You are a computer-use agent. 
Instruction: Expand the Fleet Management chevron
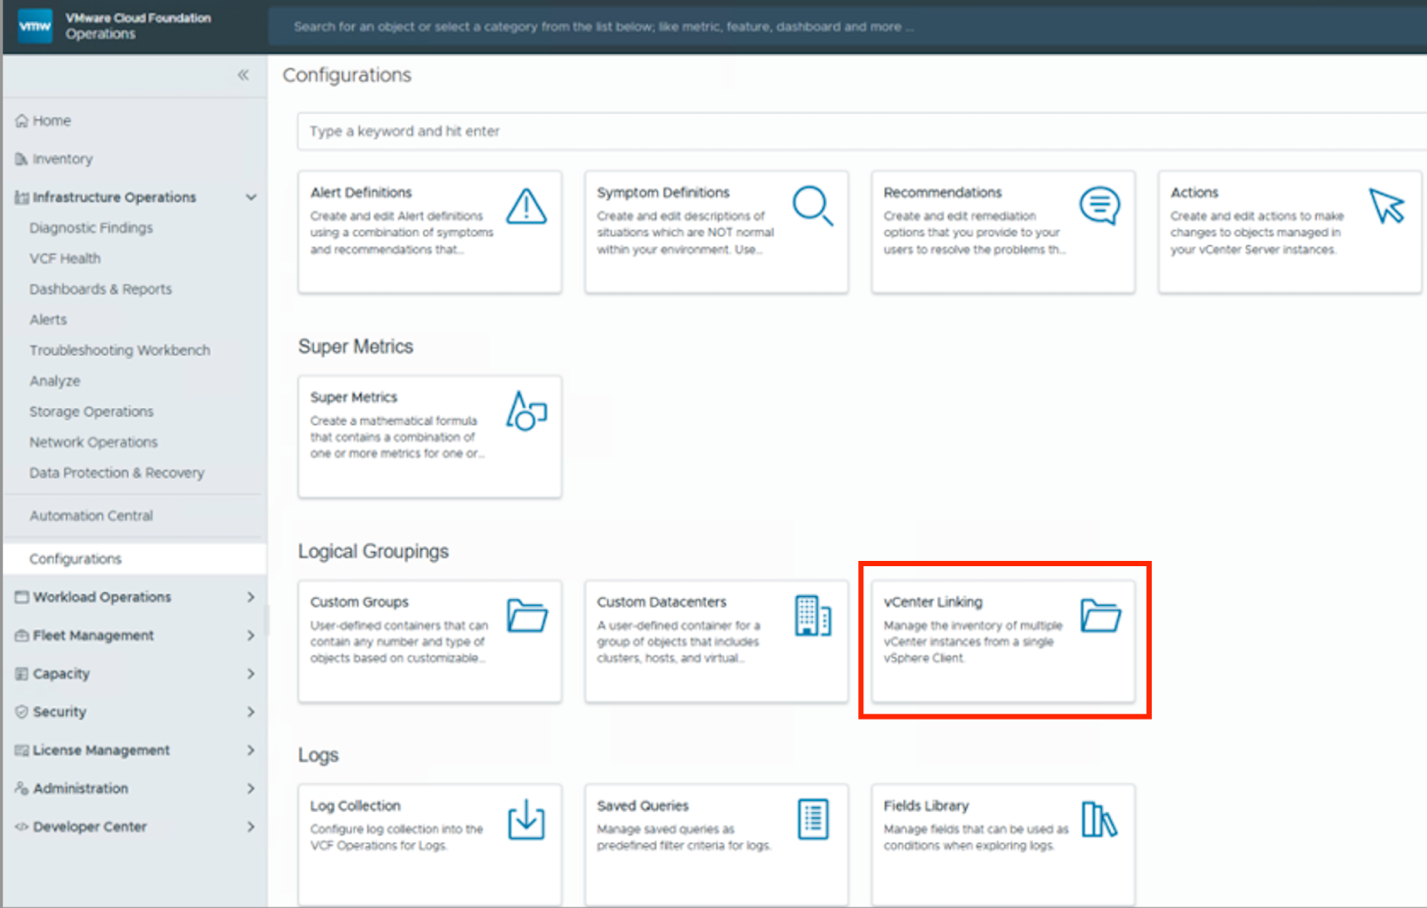251,635
